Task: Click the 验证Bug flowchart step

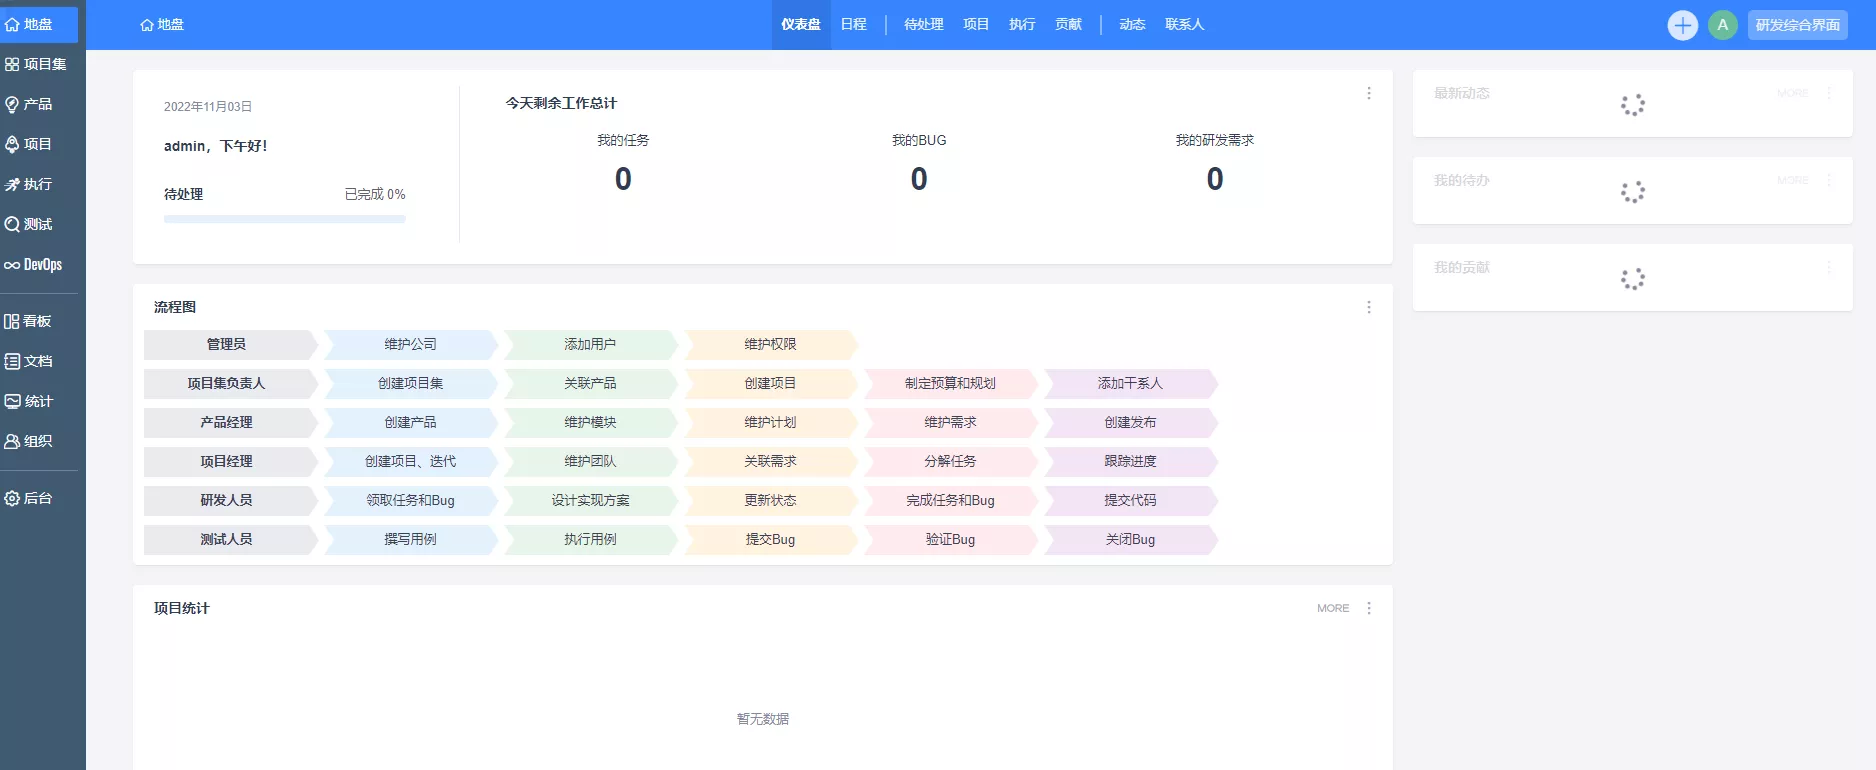Action: tap(950, 539)
